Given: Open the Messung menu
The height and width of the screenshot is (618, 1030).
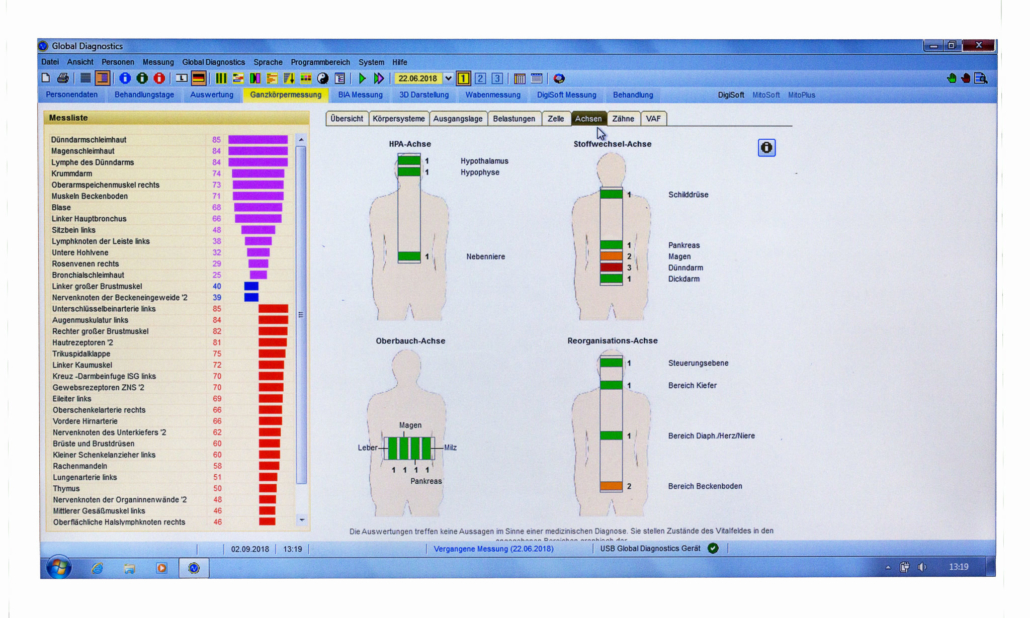Looking at the screenshot, I should coord(158,62).
